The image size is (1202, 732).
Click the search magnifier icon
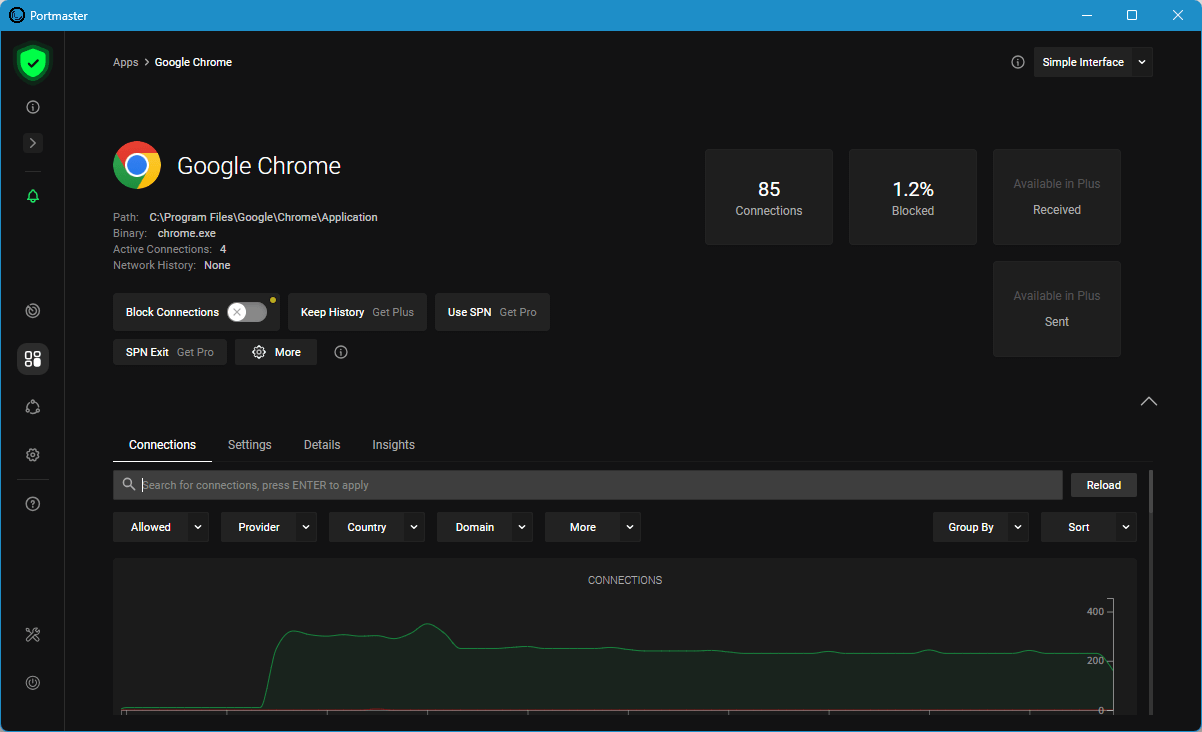[128, 484]
